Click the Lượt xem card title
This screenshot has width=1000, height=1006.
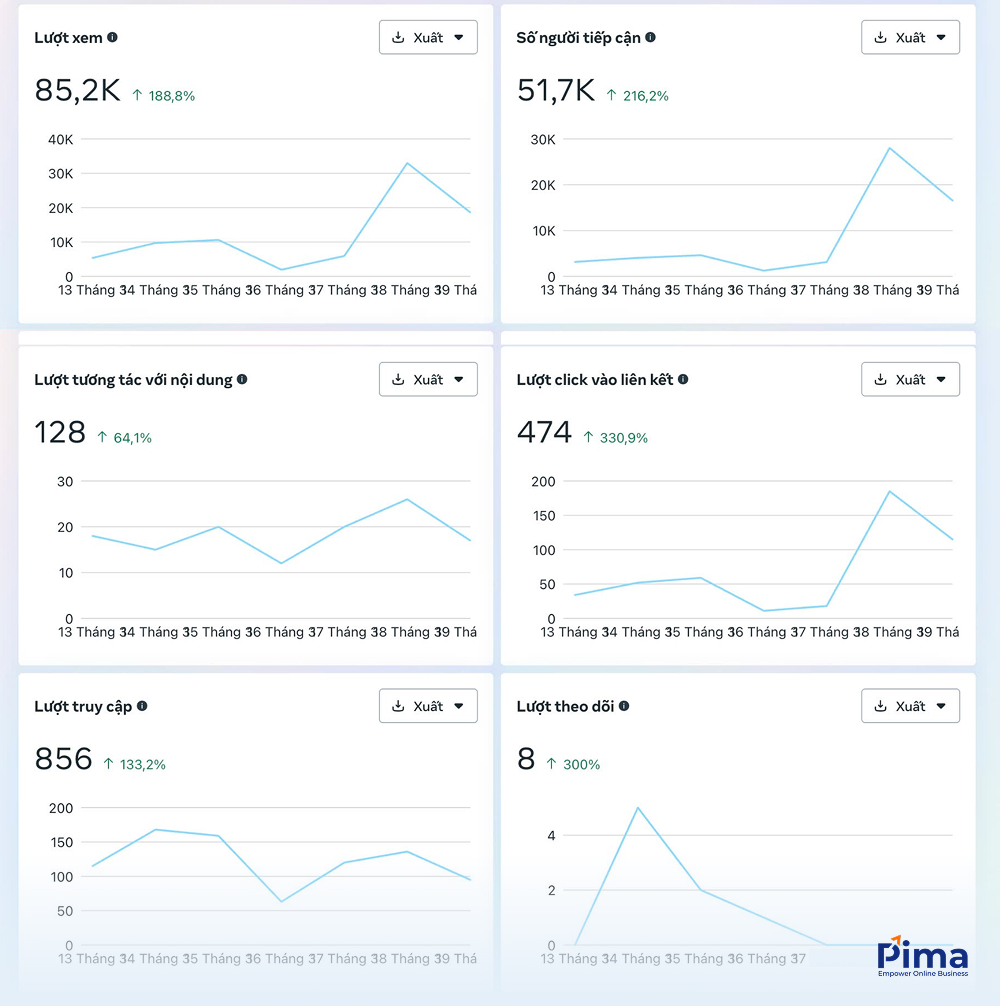coord(68,37)
